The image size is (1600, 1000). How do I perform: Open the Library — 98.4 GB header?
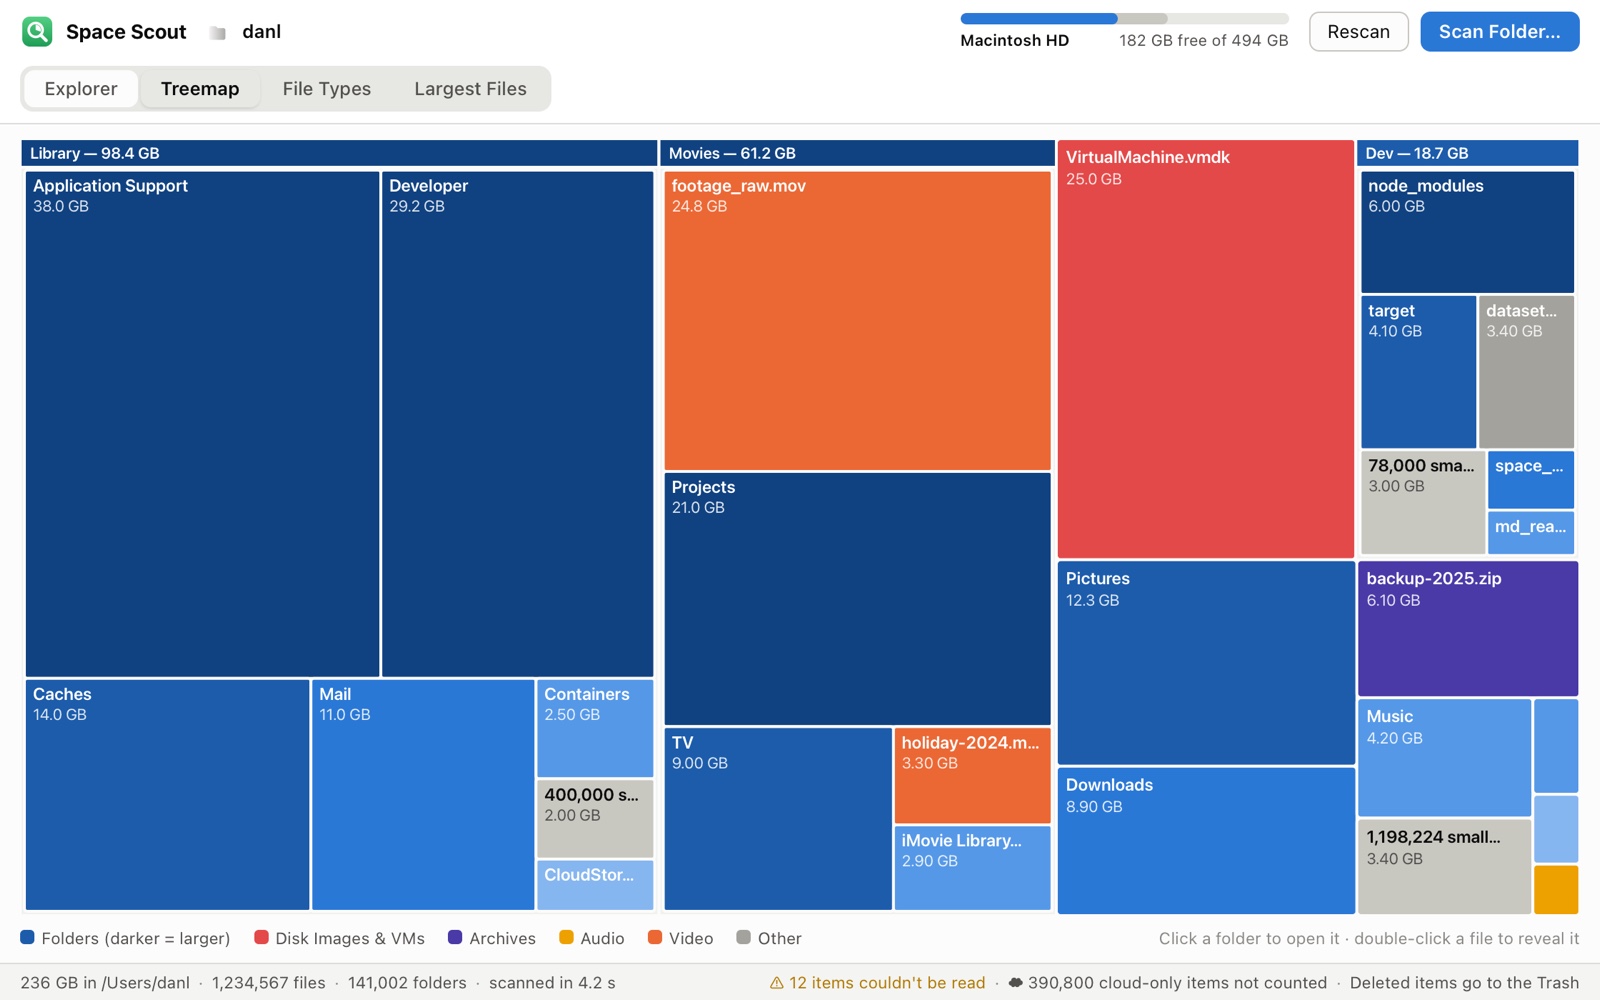[x=339, y=153]
